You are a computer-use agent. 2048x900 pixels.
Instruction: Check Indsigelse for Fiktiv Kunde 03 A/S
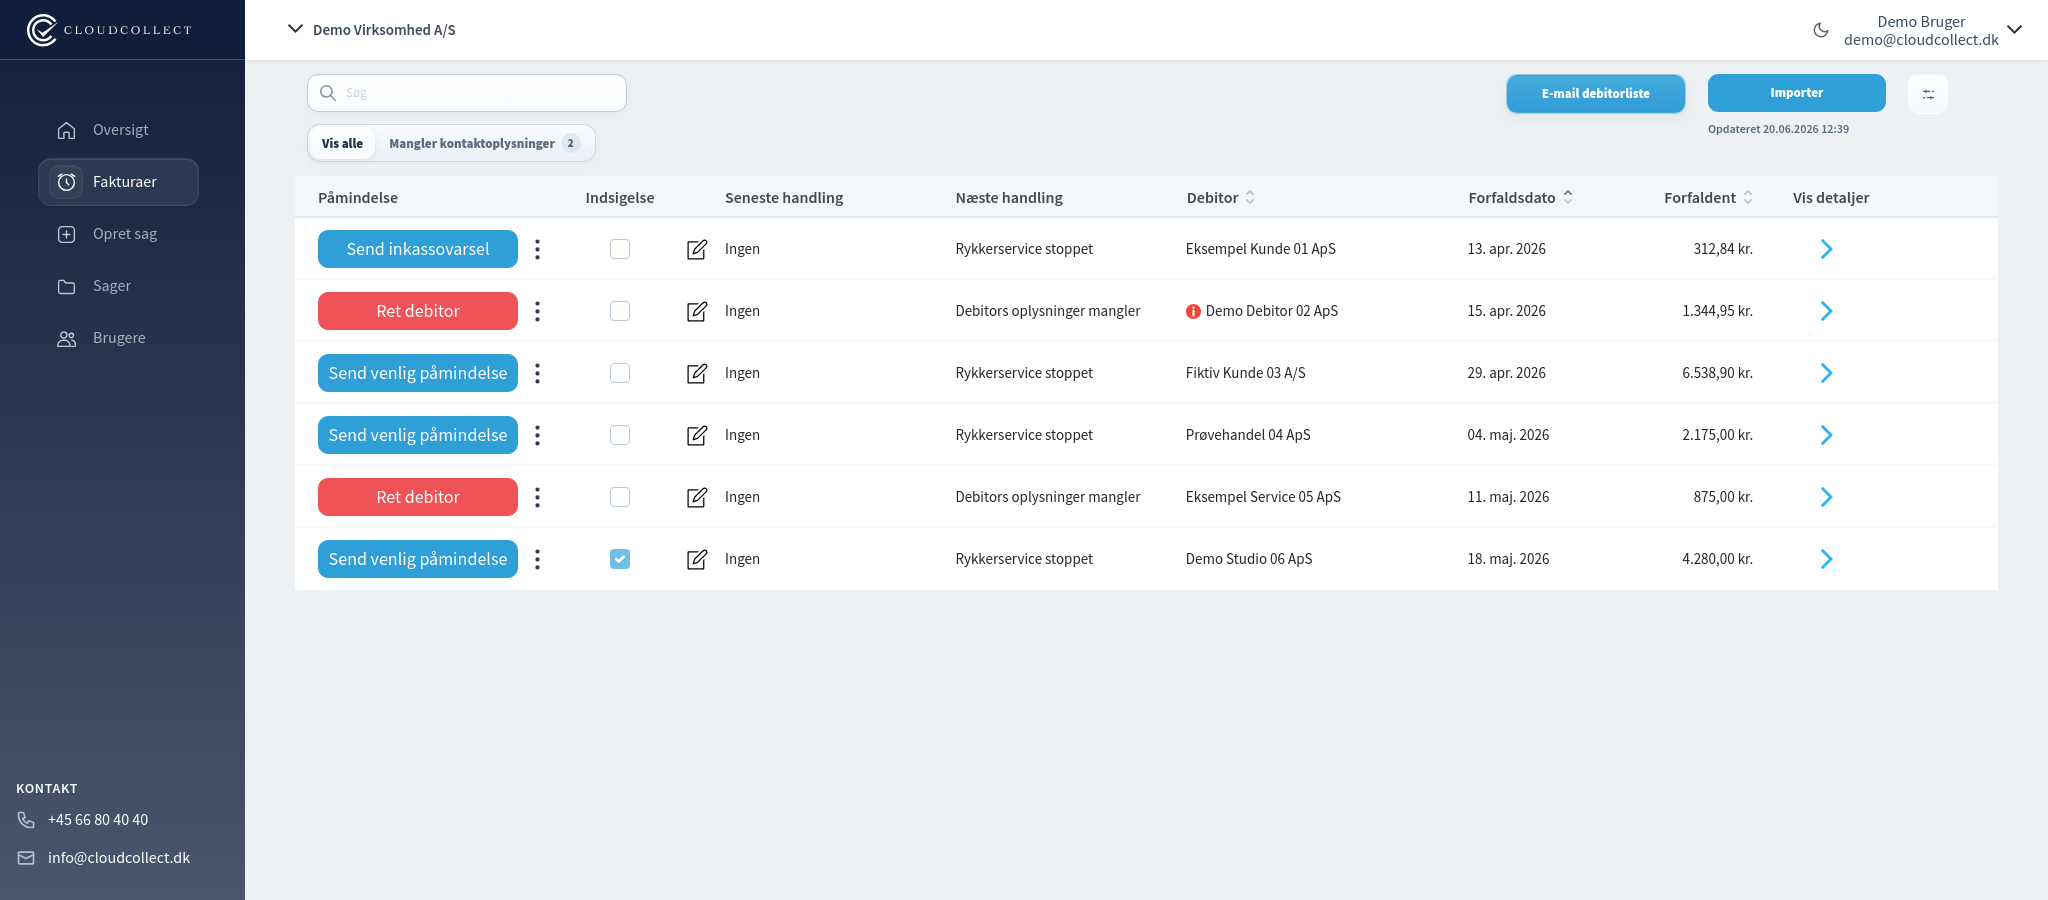click(x=620, y=373)
